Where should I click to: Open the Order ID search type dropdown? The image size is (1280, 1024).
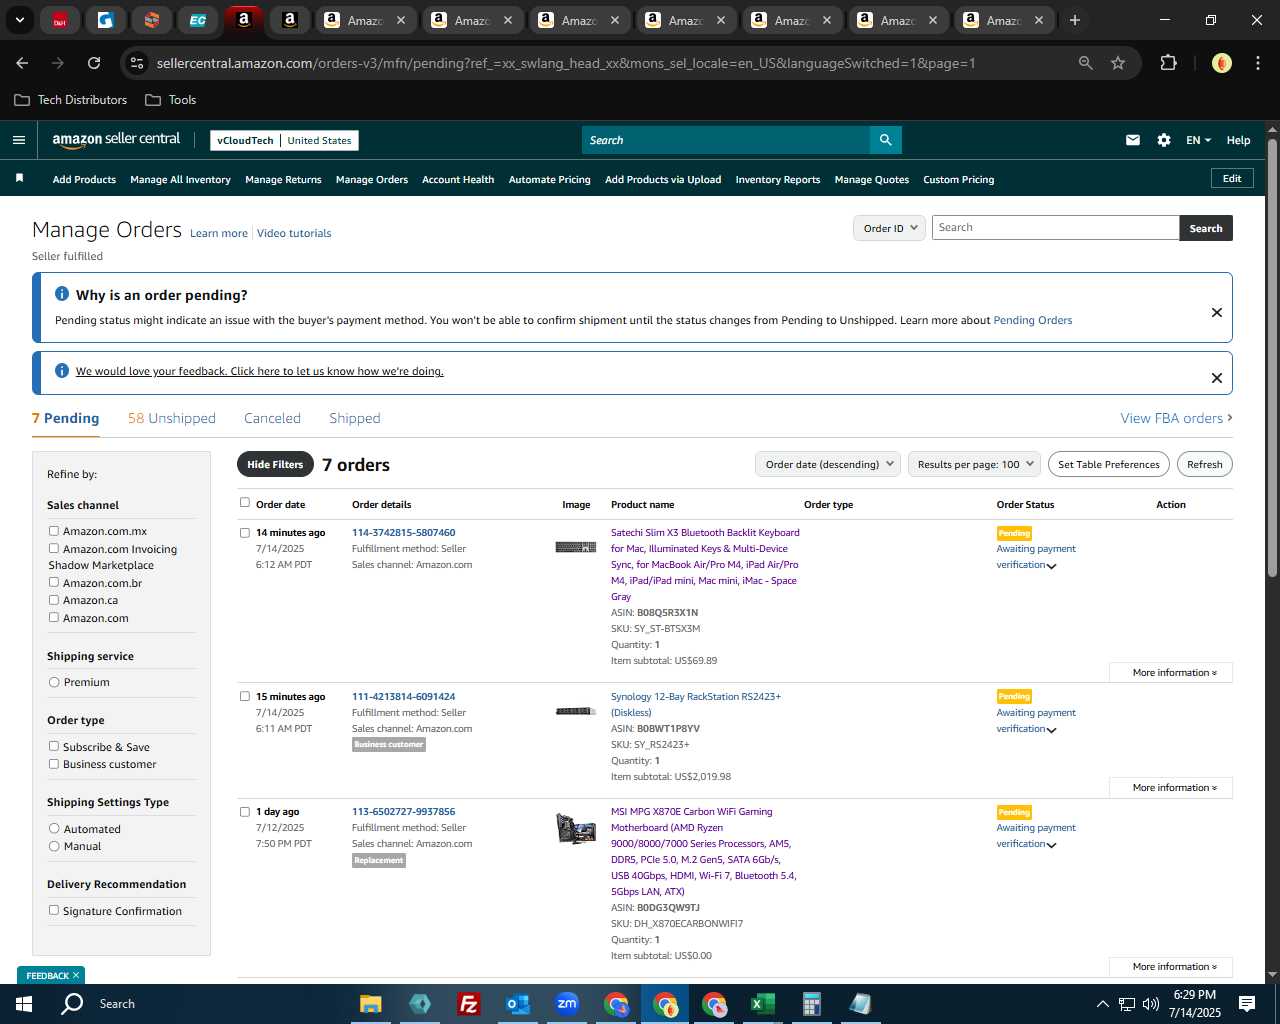(x=889, y=228)
